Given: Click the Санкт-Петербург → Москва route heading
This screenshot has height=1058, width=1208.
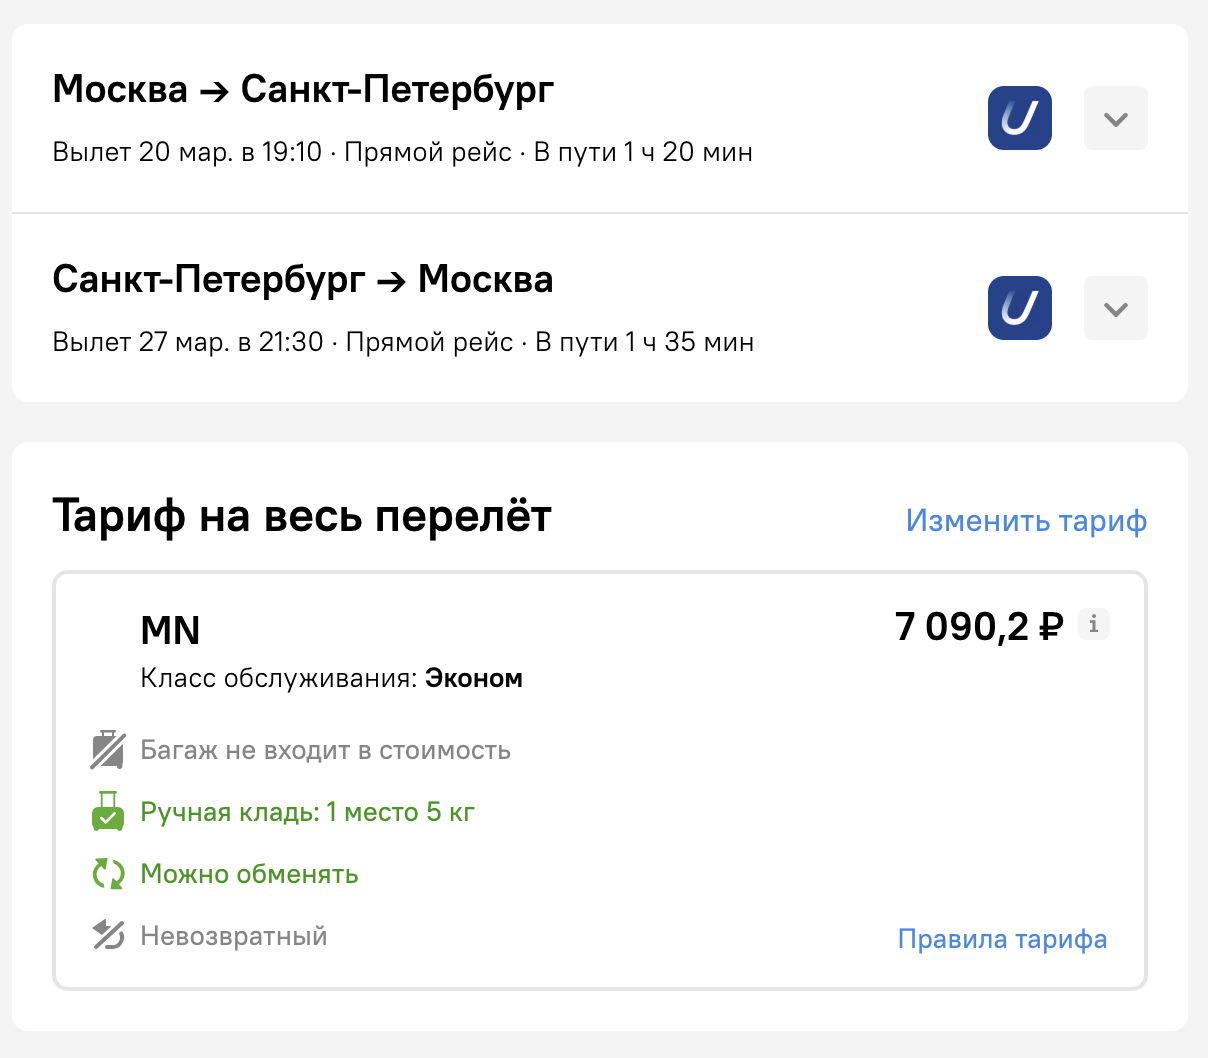Looking at the screenshot, I should pyautogui.click(x=303, y=280).
